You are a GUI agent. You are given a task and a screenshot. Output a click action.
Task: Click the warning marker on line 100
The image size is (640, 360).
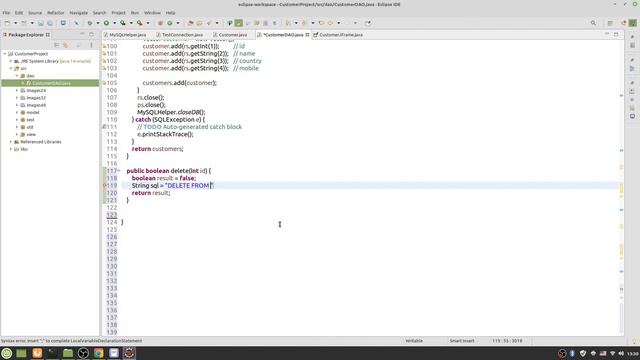tap(104, 46)
